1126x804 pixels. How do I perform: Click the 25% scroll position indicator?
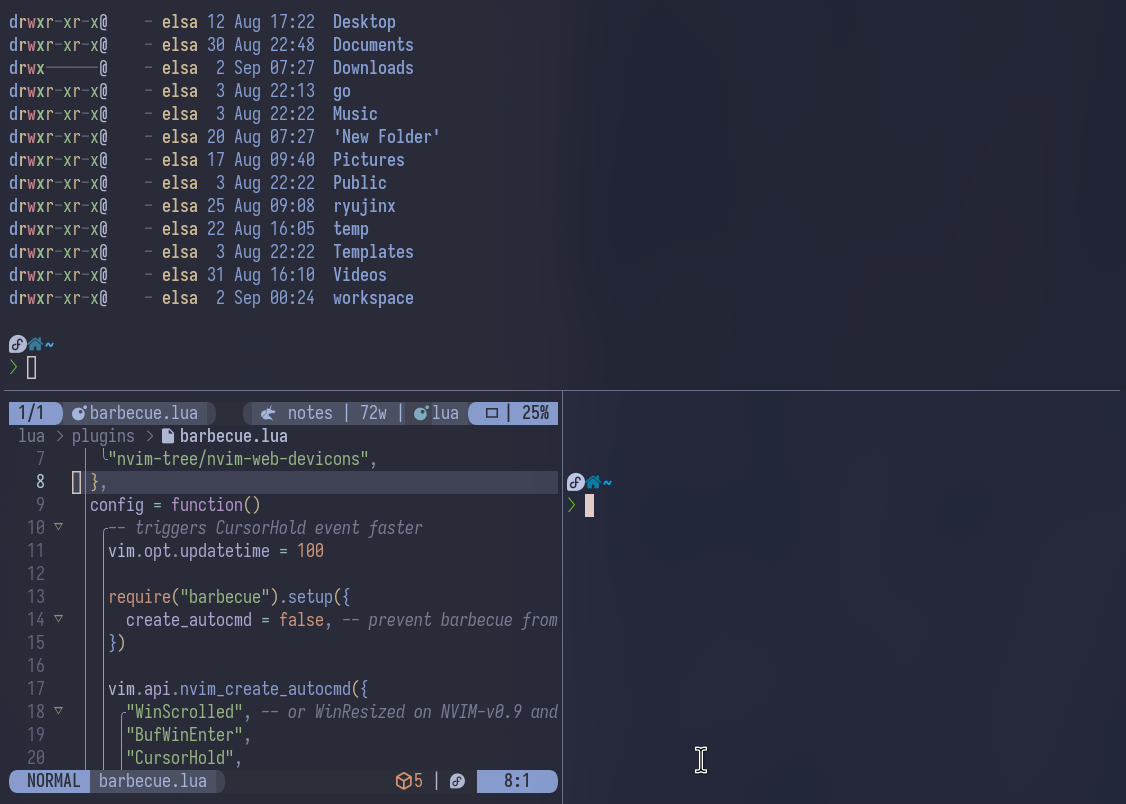(x=536, y=413)
